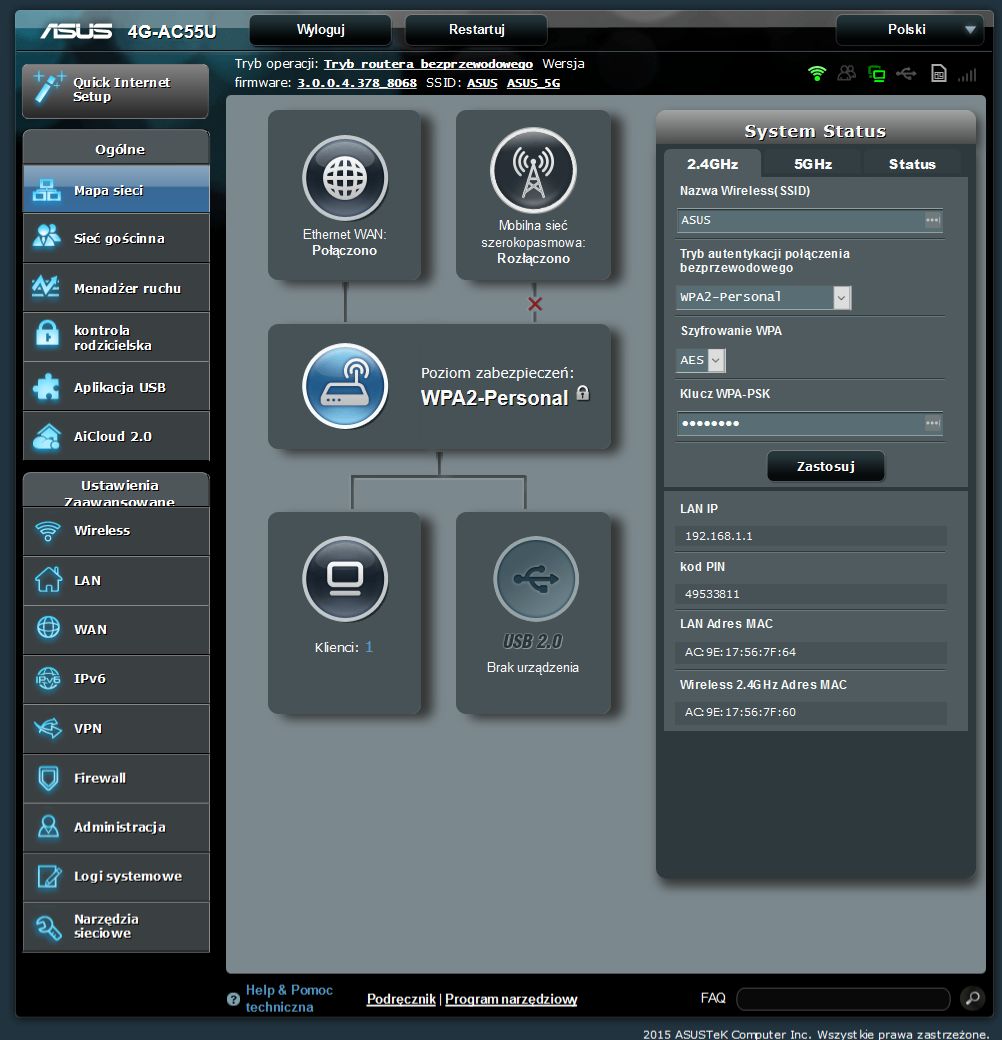Open the Podręcznik manual link

(401, 999)
